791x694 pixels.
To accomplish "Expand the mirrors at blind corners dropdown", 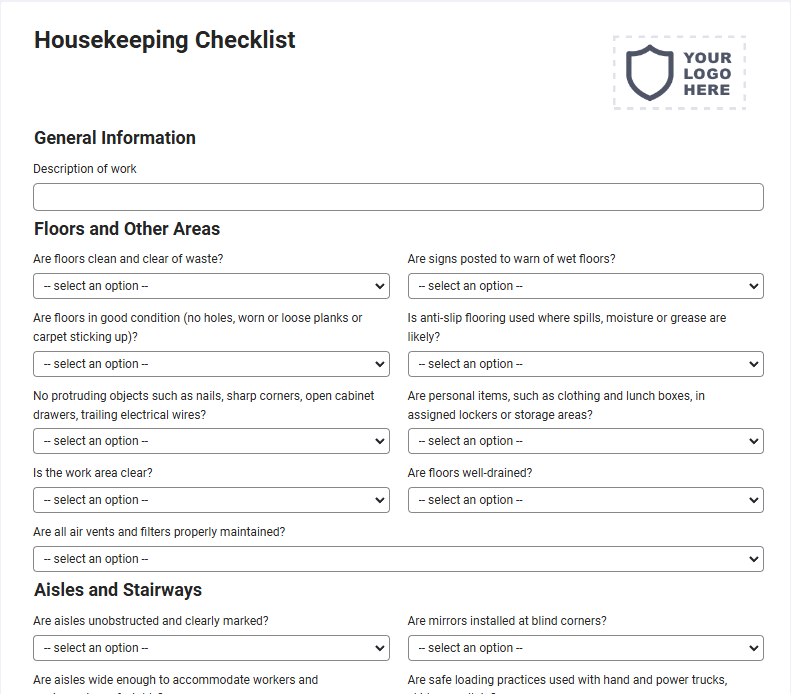I will coord(586,648).
